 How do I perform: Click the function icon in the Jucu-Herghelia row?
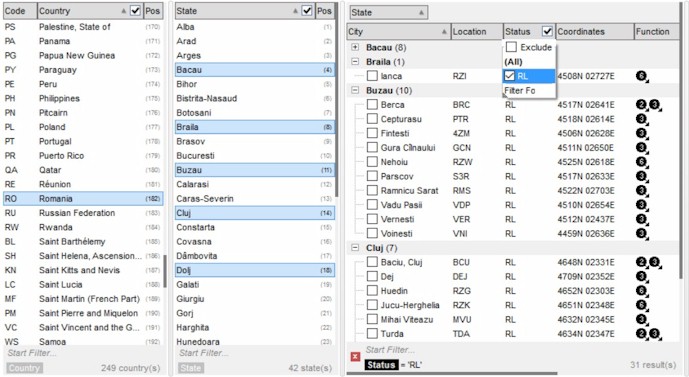pyautogui.click(x=641, y=305)
